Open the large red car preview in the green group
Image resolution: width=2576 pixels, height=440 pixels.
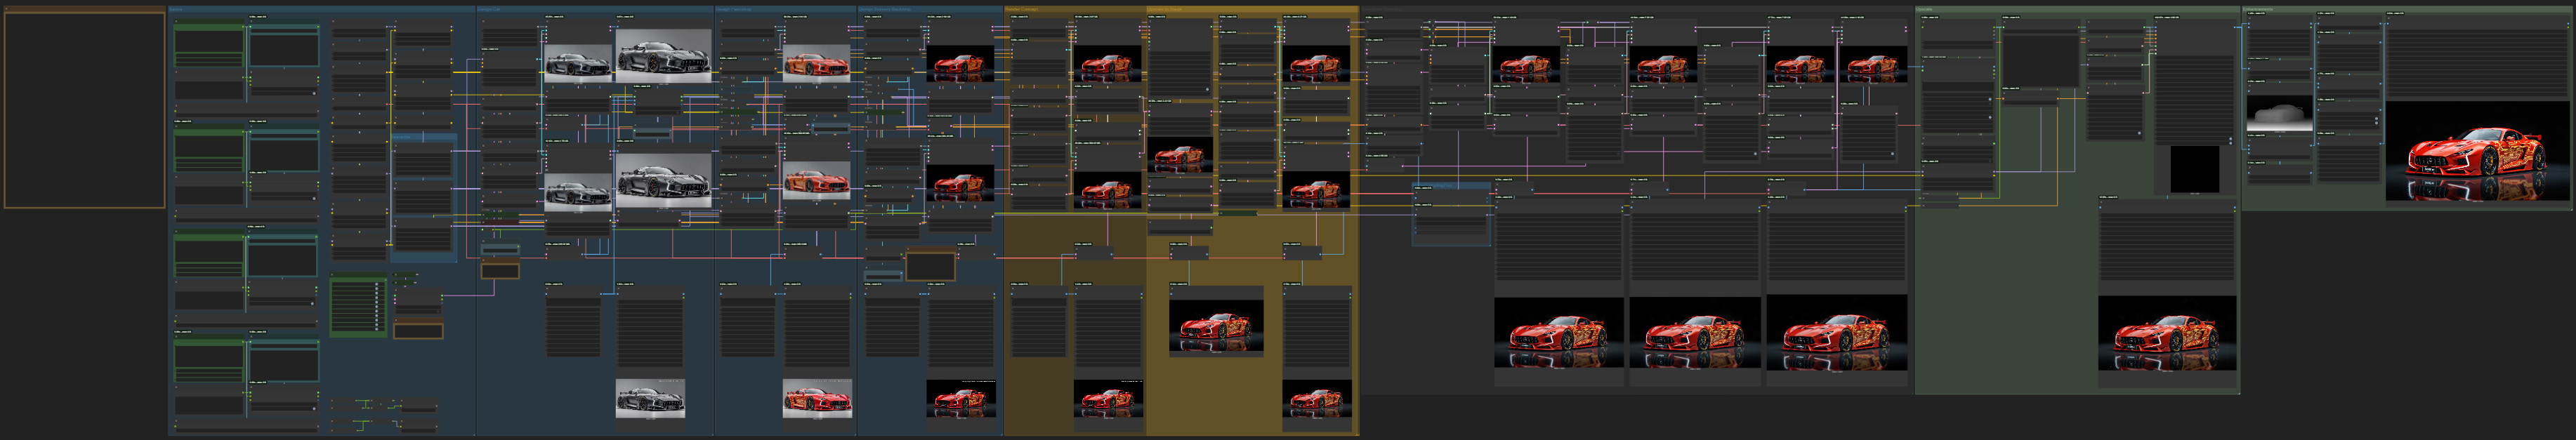point(2166,333)
